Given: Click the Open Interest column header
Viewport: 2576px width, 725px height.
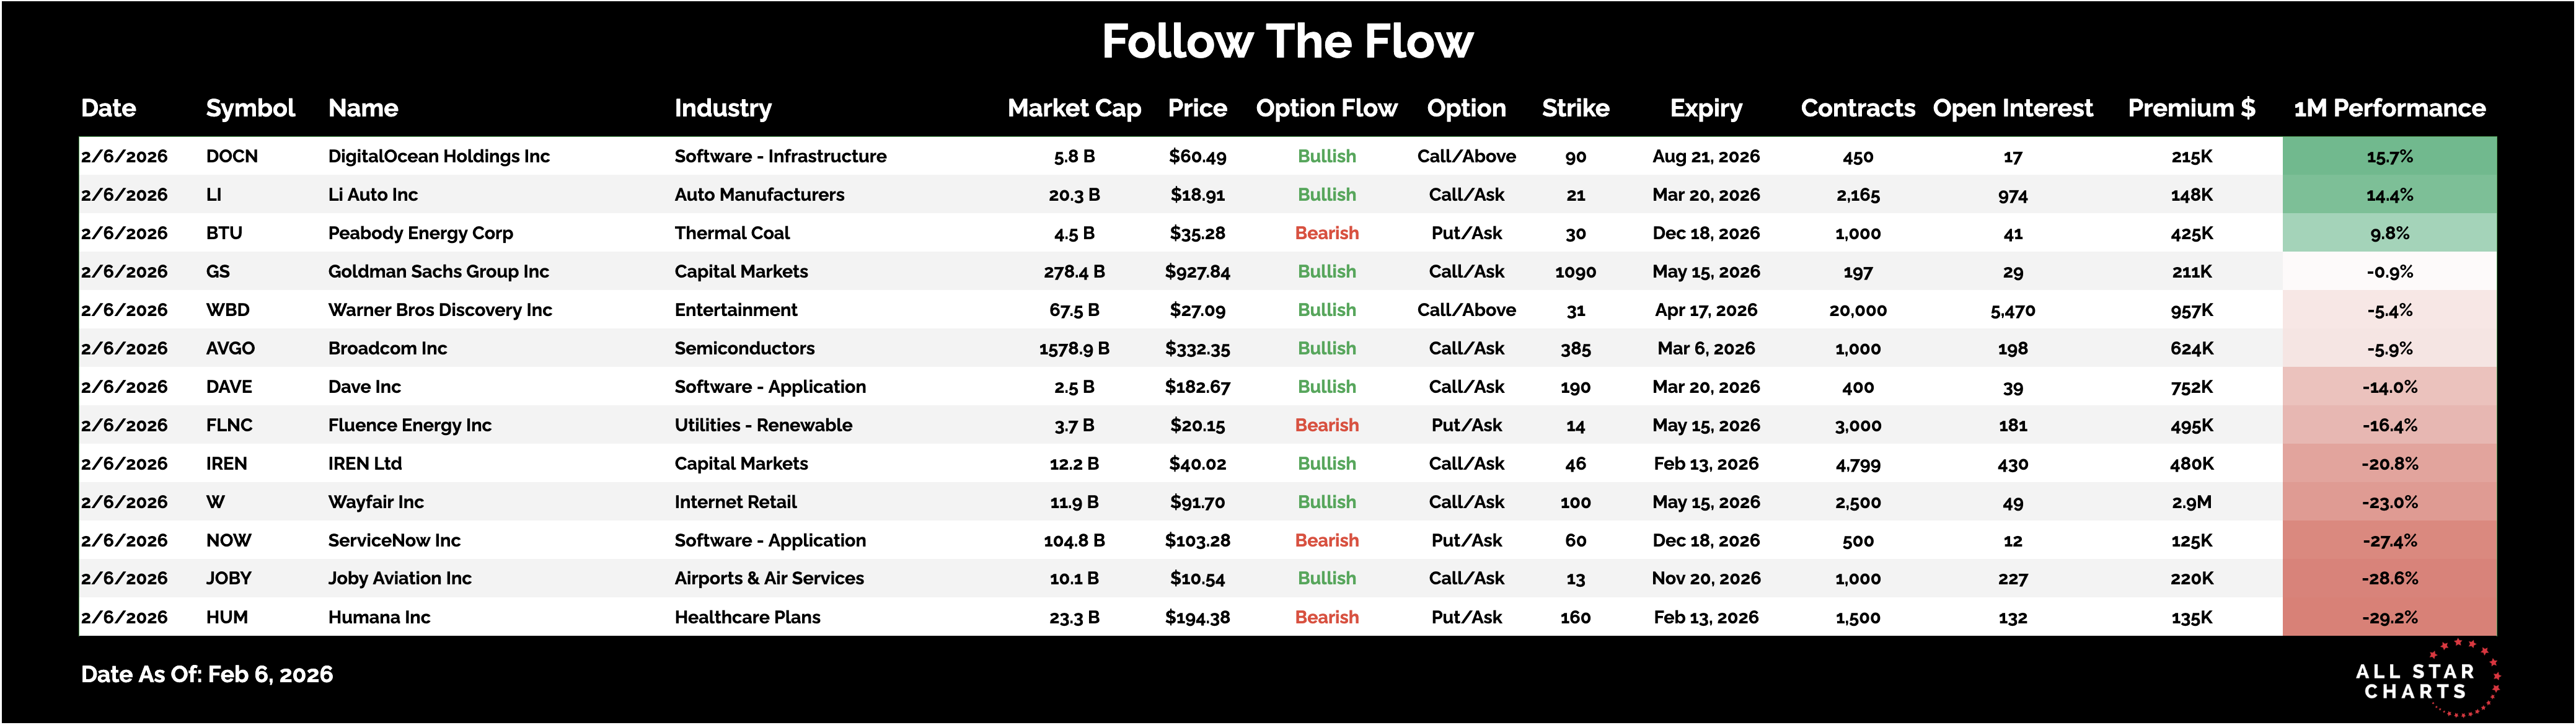Looking at the screenshot, I should 2012,108.
